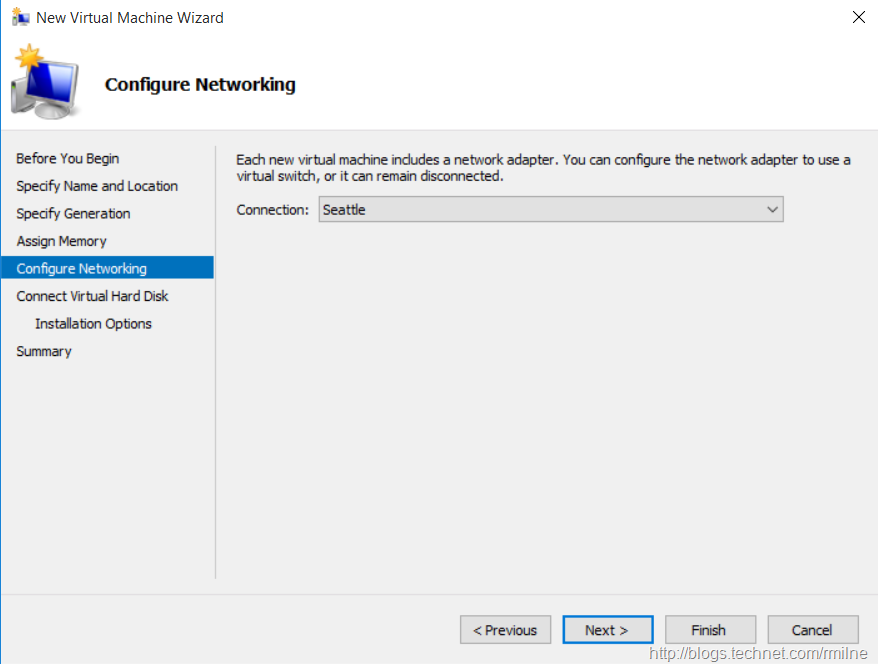Image resolution: width=878 pixels, height=664 pixels.
Task: Jump to Specify Generation step
Action: pyautogui.click(x=73, y=213)
